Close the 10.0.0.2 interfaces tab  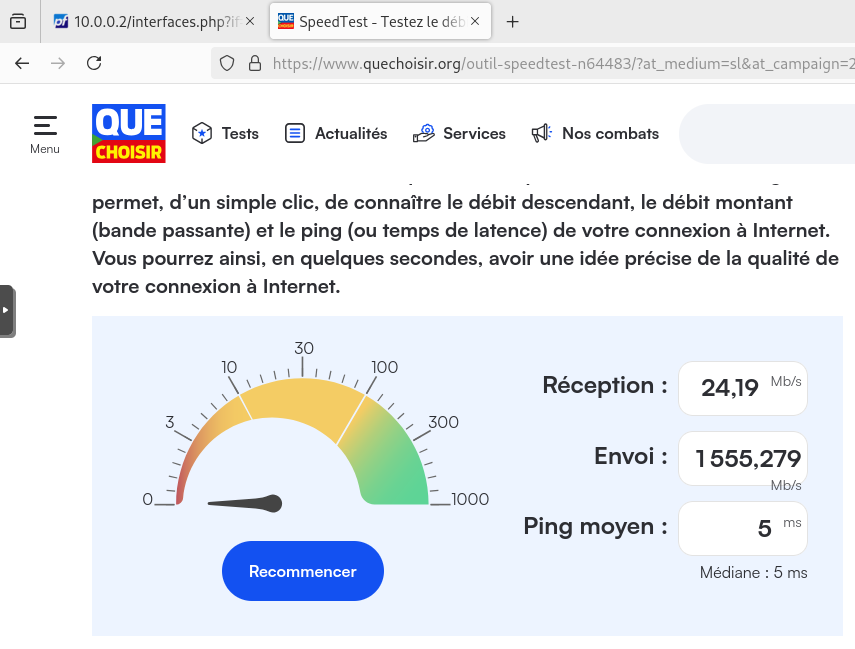(249, 21)
